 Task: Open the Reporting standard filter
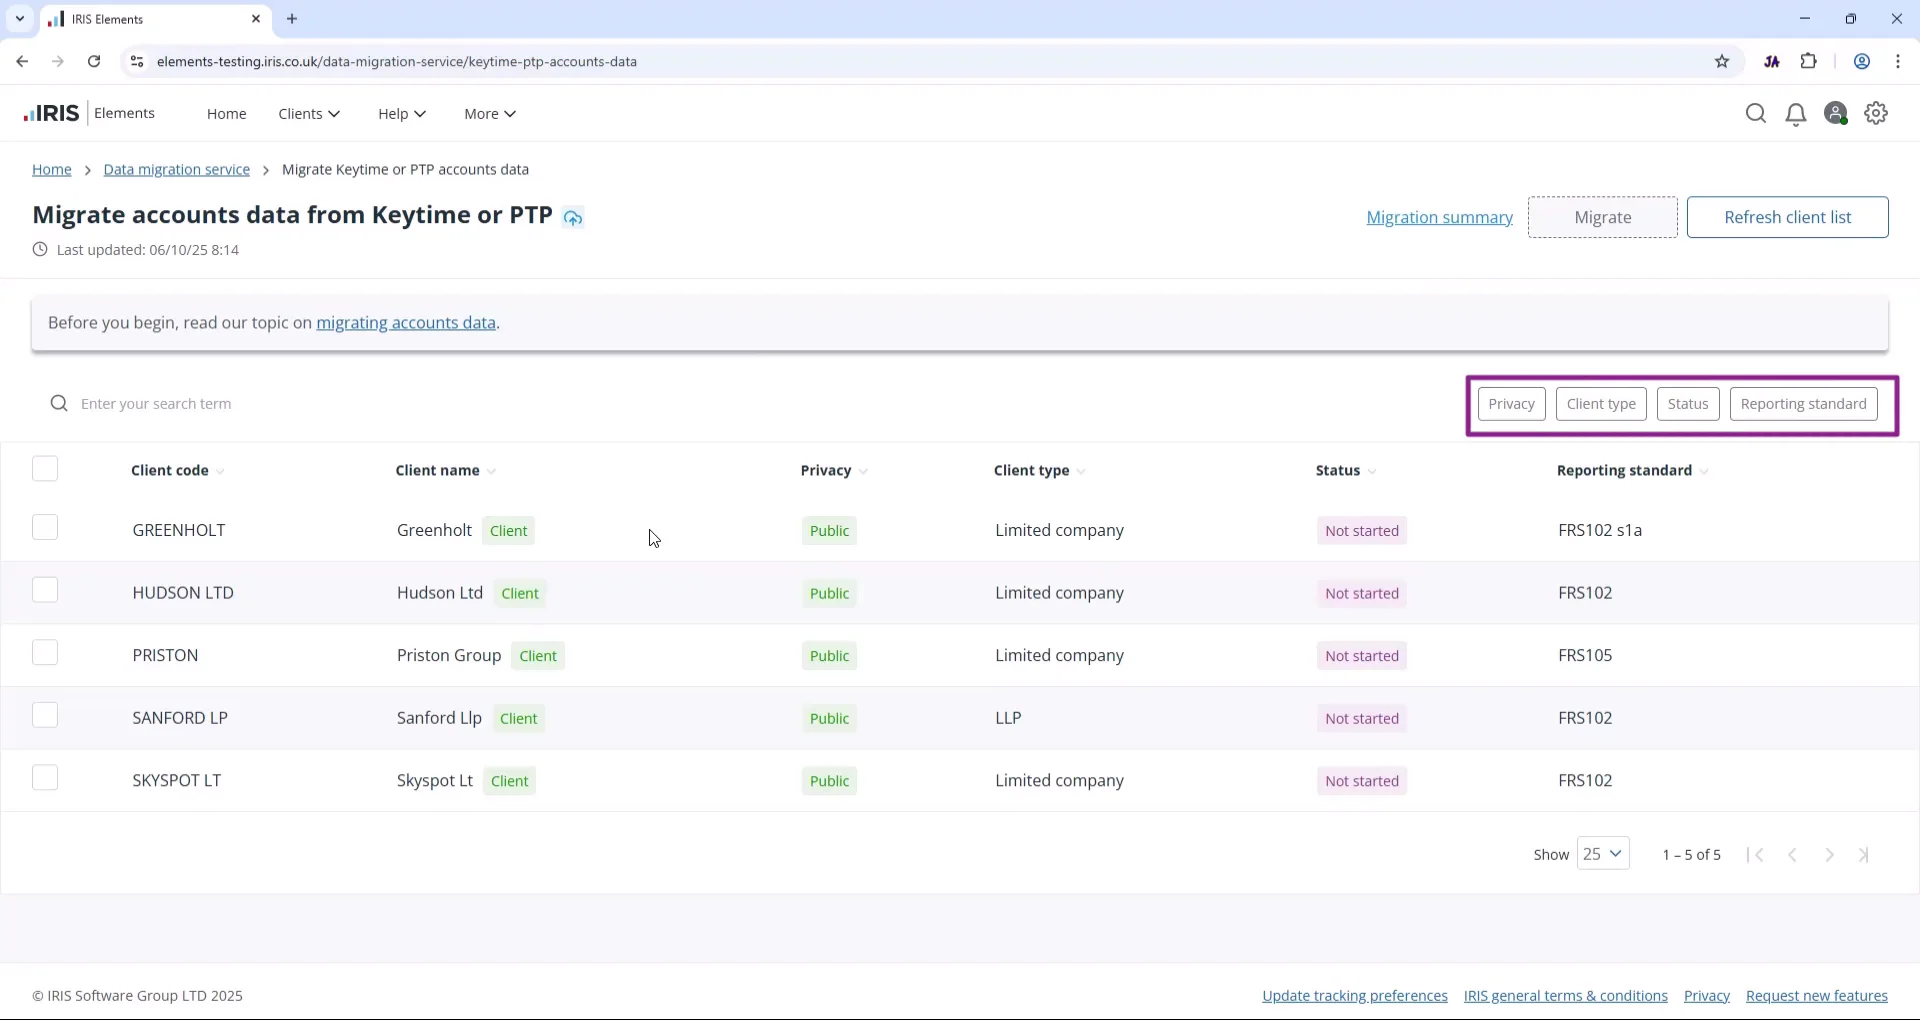1803,405
